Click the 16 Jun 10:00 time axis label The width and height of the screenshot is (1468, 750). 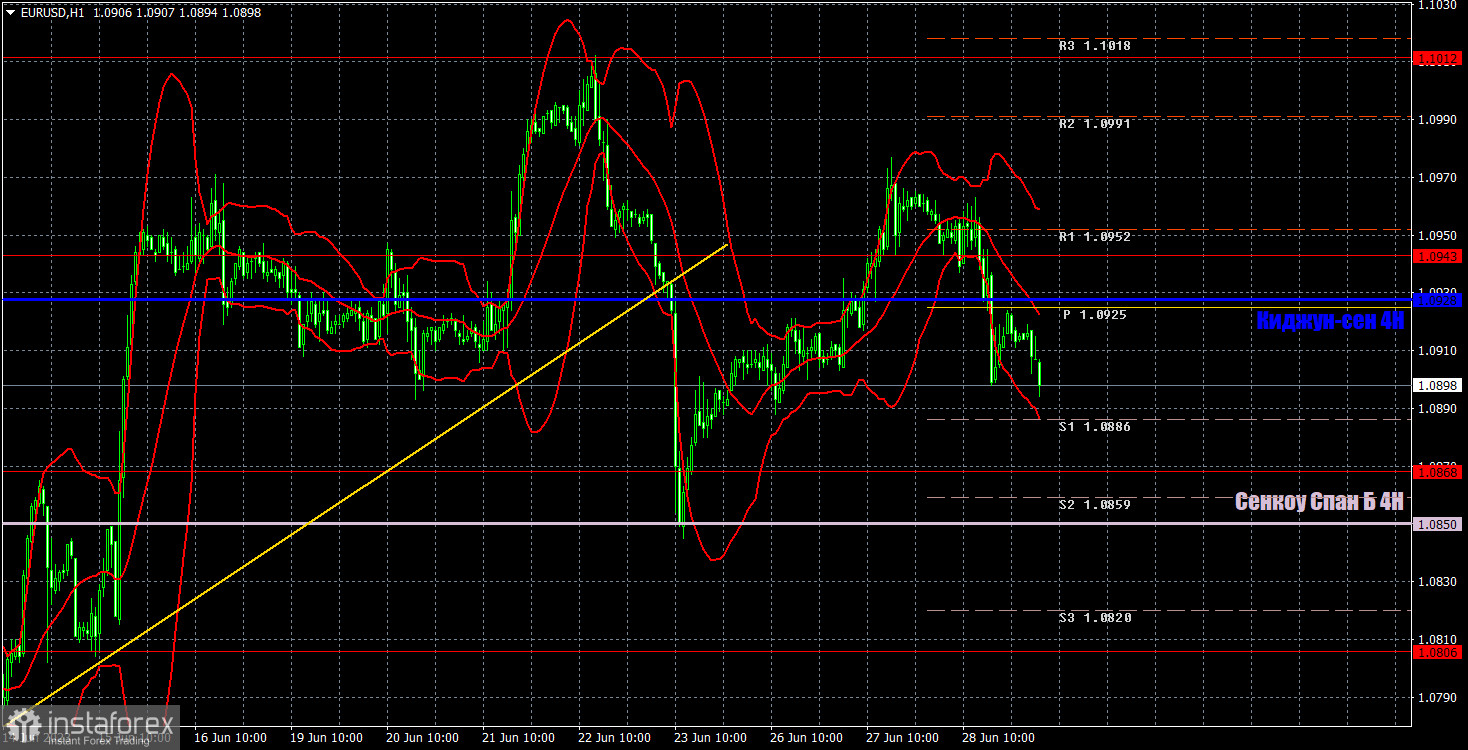[229, 738]
